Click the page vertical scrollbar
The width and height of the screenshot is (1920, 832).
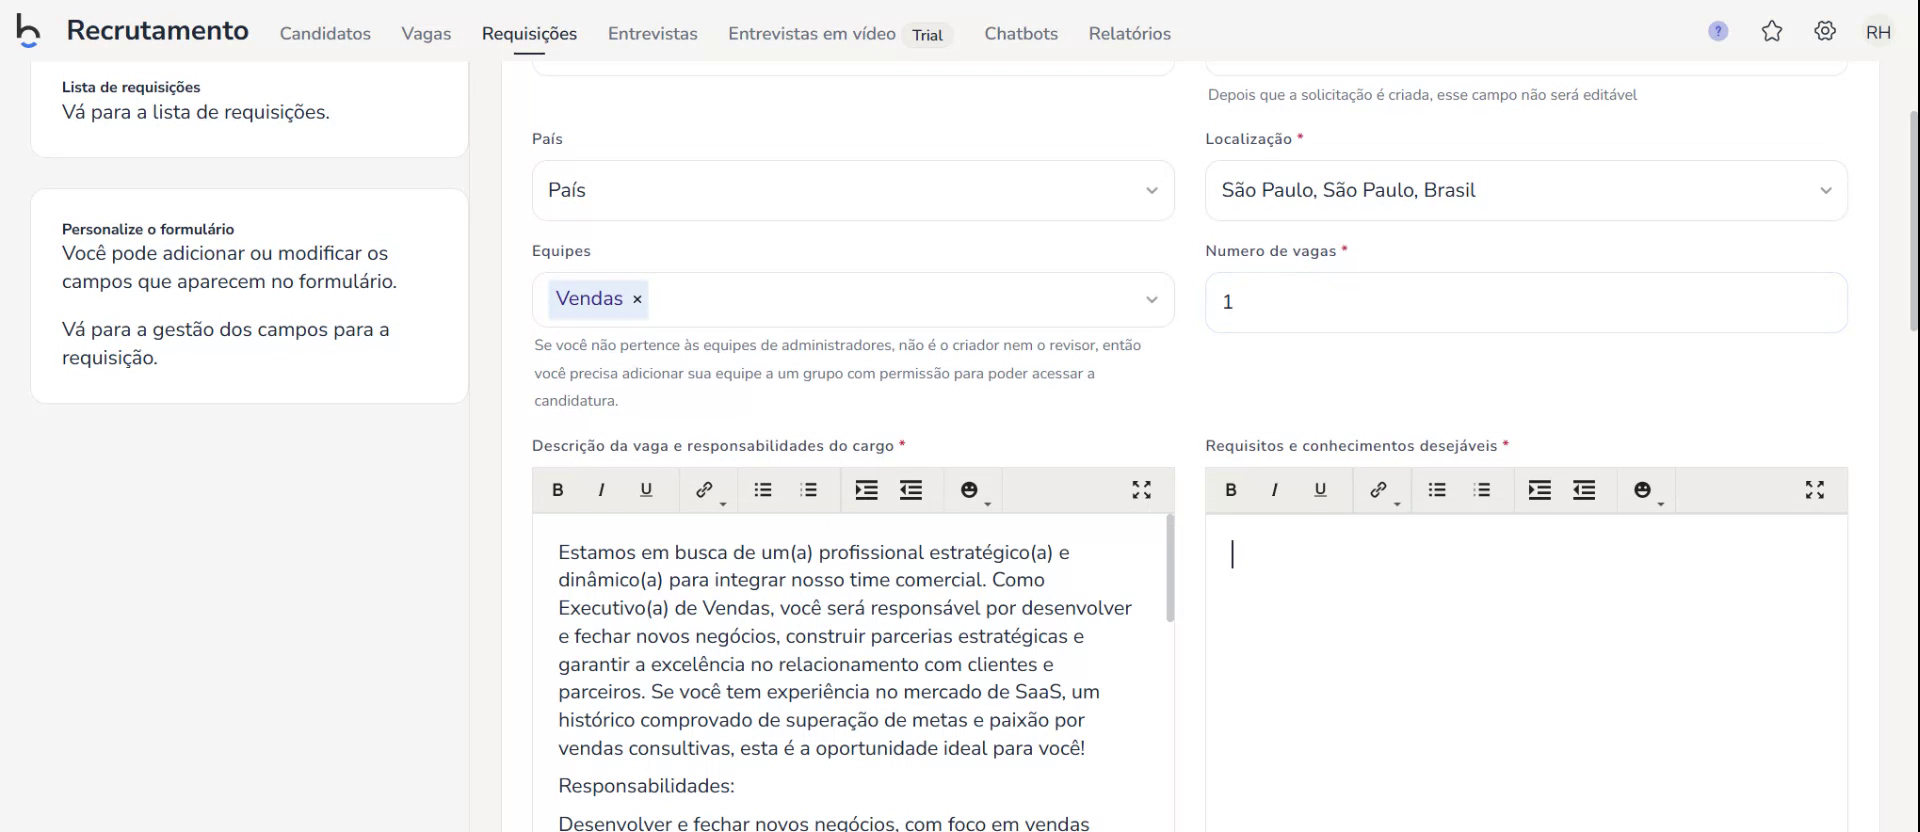point(1914,220)
